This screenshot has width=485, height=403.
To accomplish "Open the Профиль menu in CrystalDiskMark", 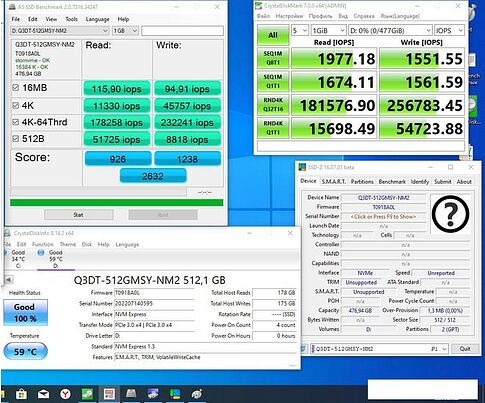I will pyautogui.click(x=321, y=16).
